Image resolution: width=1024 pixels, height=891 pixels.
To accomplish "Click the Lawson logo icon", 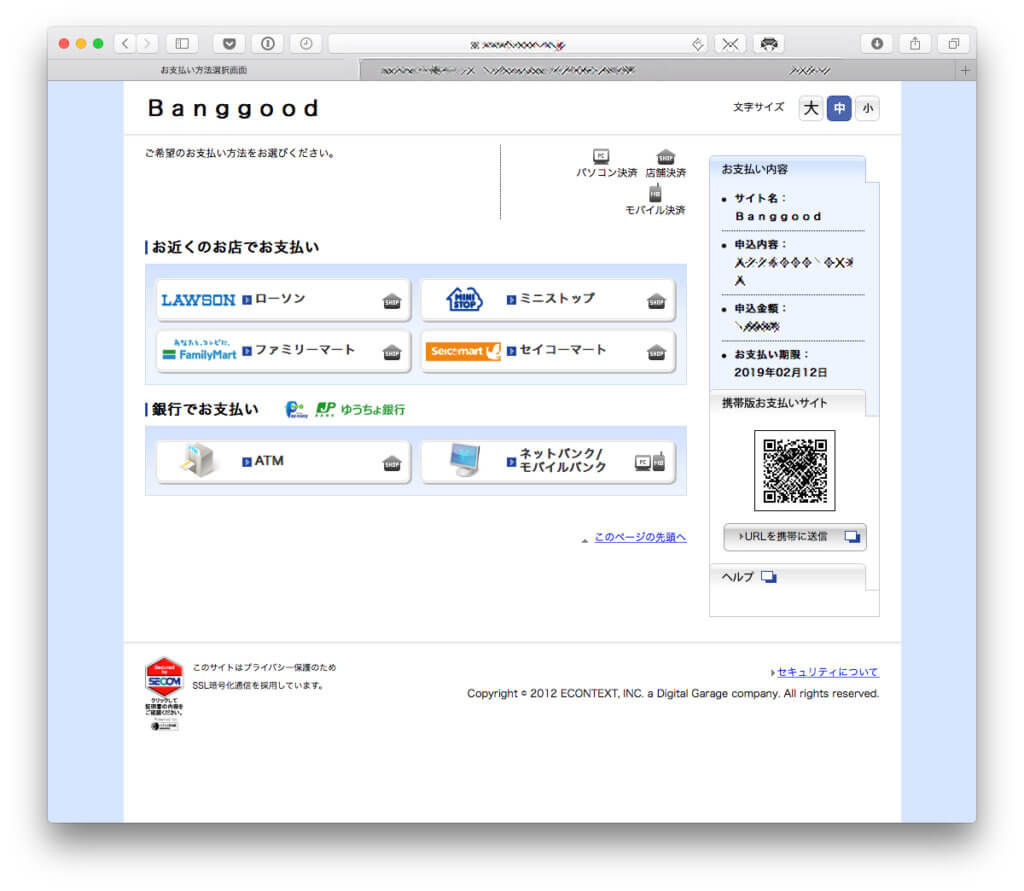I will pyautogui.click(x=198, y=300).
